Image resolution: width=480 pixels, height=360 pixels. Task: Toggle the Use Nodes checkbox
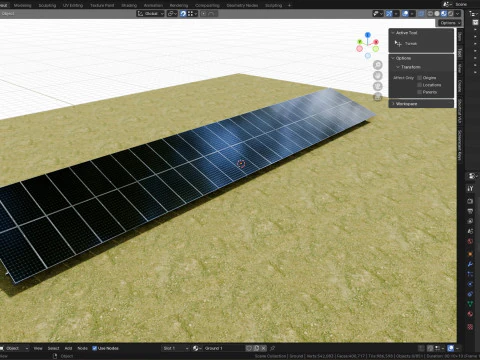tap(95, 348)
